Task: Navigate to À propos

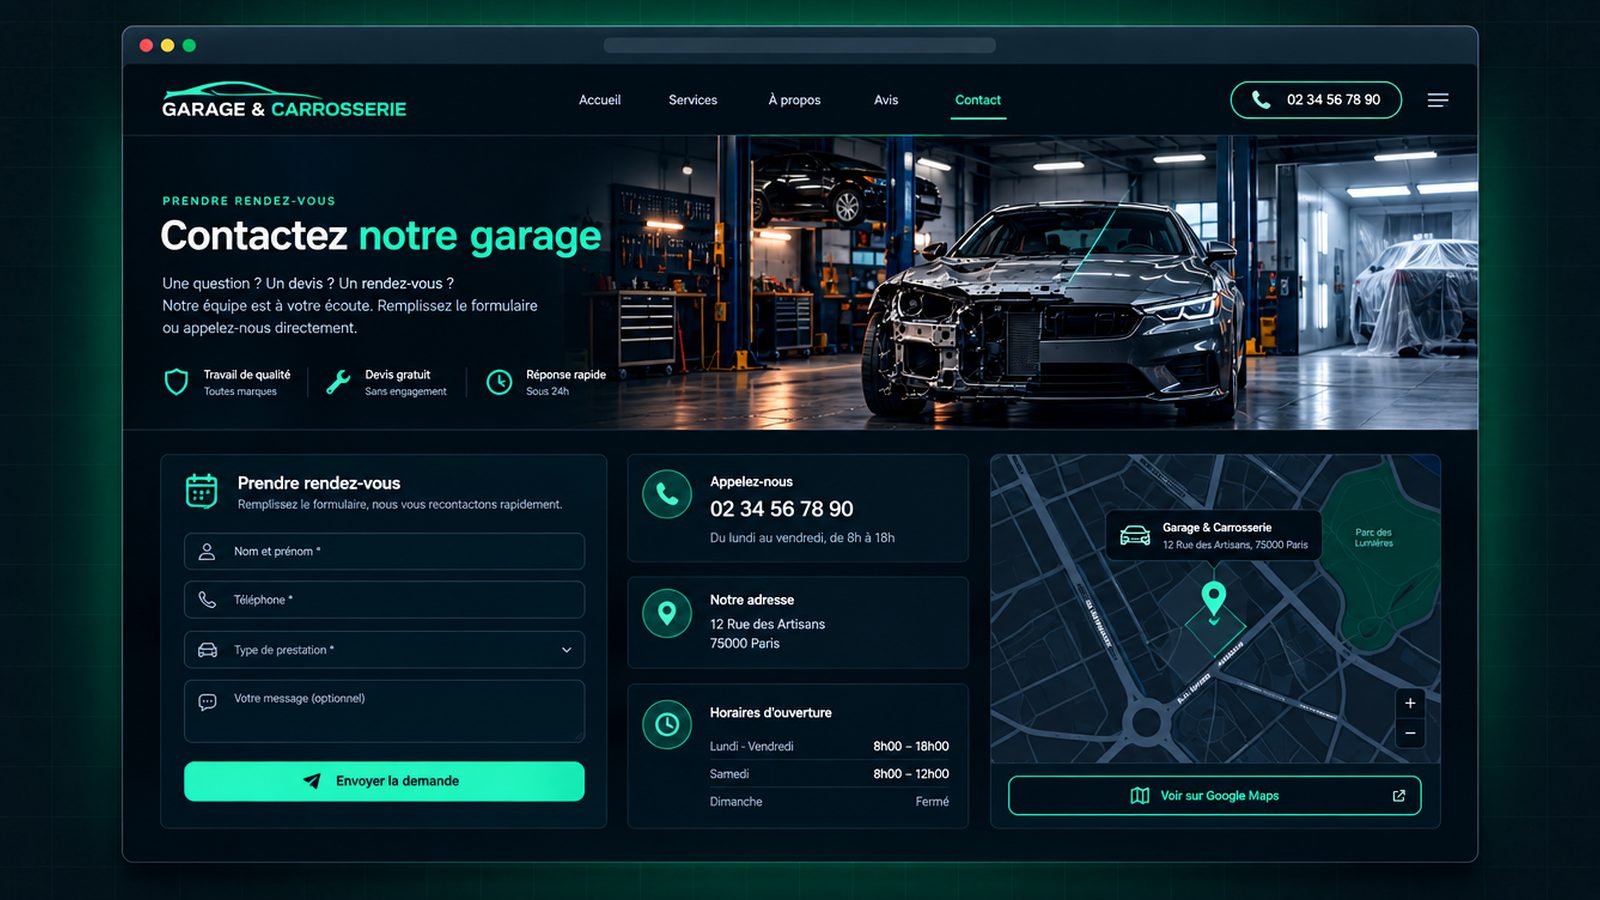Action: tap(794, 100)
